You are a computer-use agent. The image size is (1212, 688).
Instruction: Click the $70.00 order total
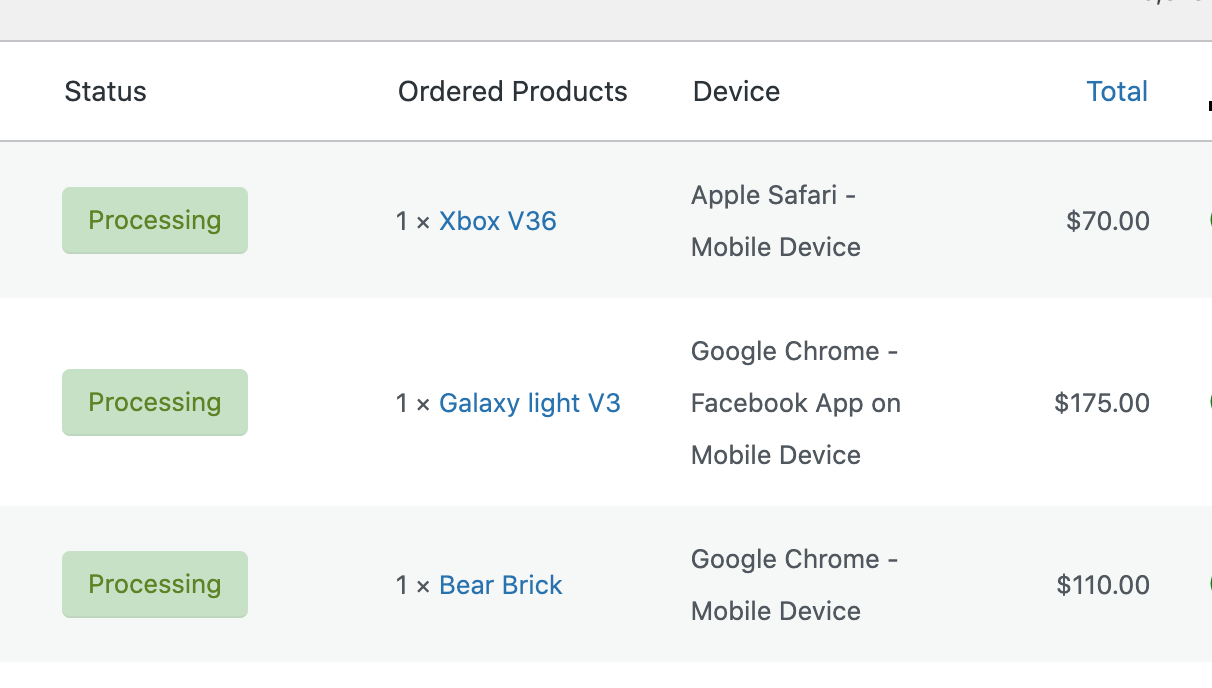tap(1108, 221)
